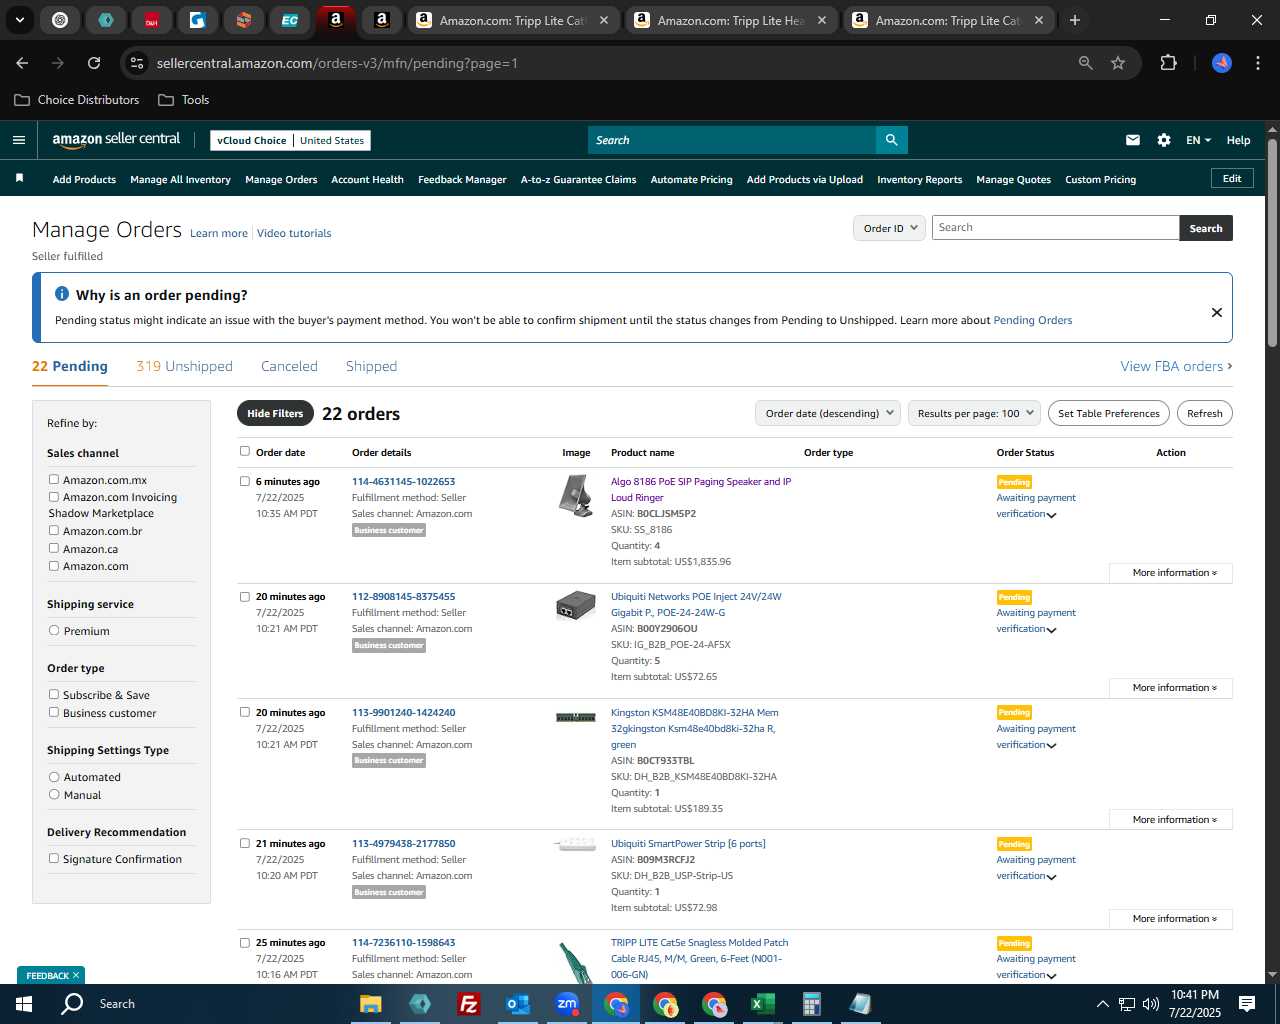The image size is (1280, 1024).
Task: Open File Explorer from the taskbar
Action: (371, 1004)
